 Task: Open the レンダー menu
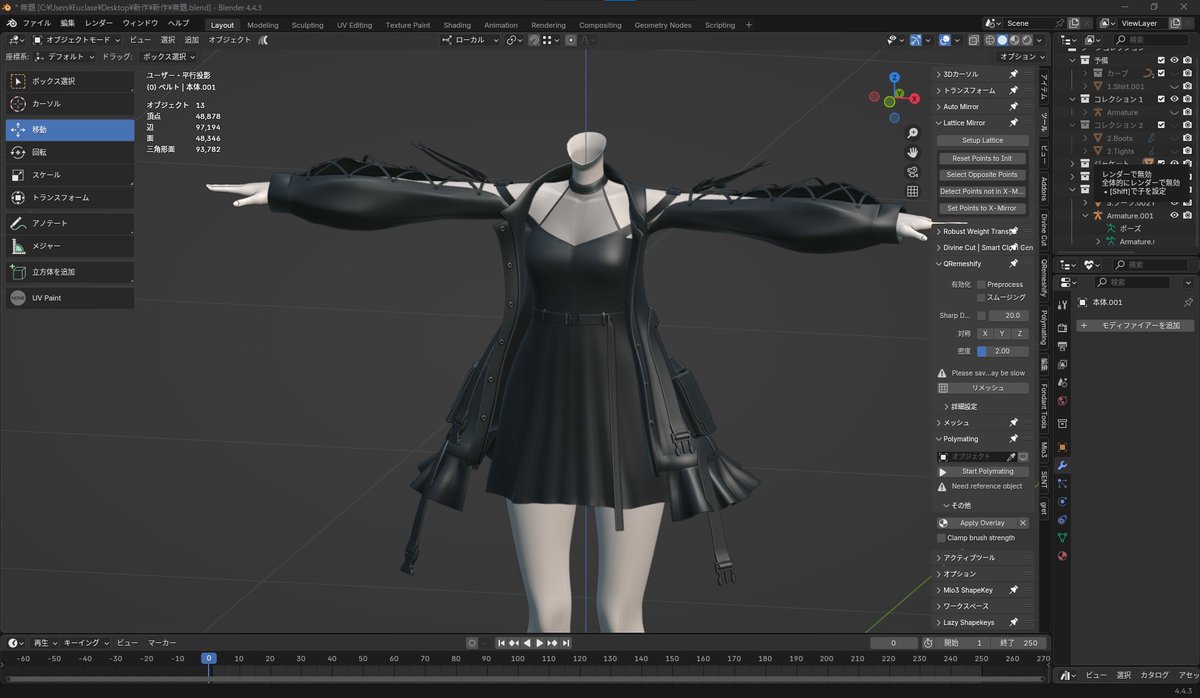pos(99,22)
